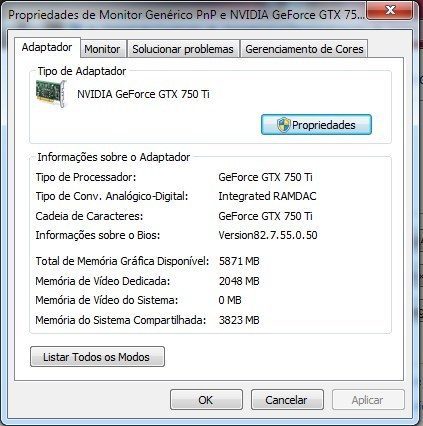Click the 2048 MB dedicated video memory value
Viewport: 423px width, 426px height.
[239, 281]
